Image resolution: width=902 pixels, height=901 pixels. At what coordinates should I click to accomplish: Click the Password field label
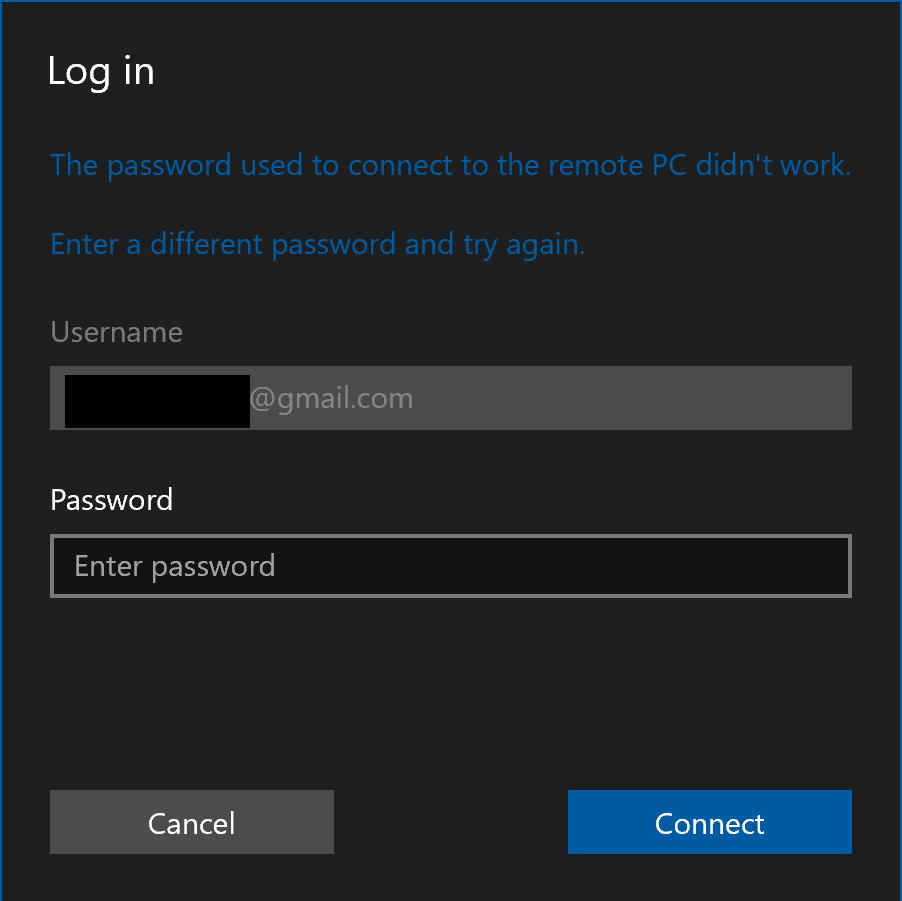pyautogui.click(x=111, y=499)
